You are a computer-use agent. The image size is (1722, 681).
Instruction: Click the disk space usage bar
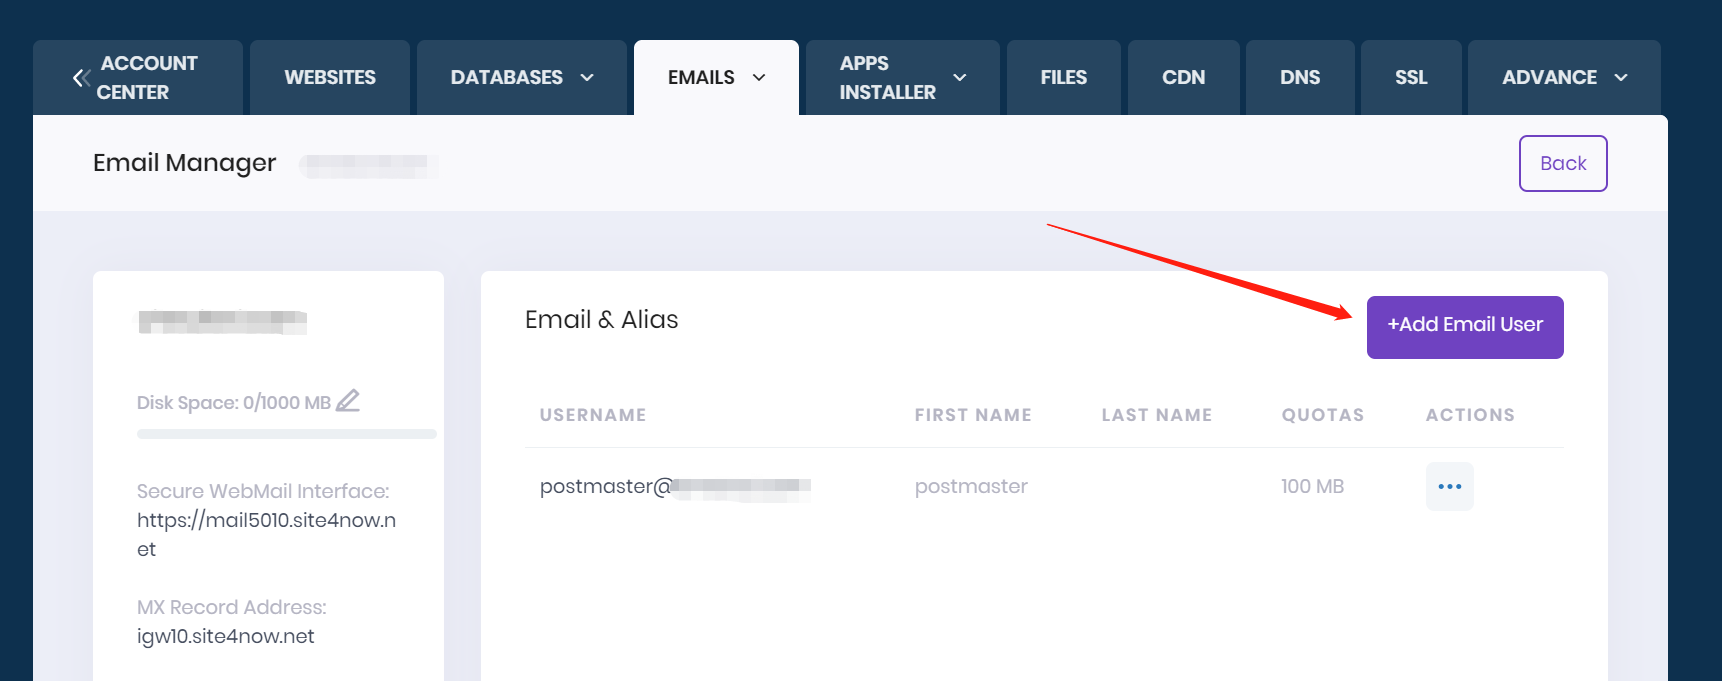287,434
